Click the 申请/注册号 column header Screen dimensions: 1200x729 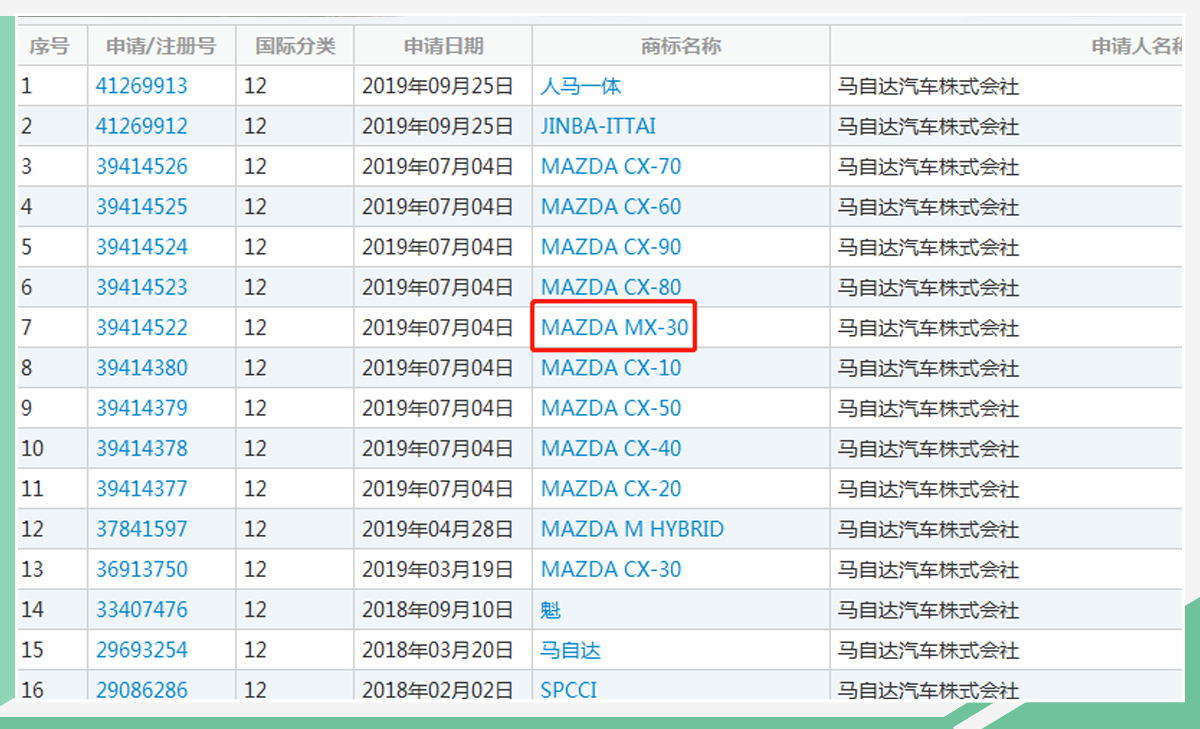[162, 46]
